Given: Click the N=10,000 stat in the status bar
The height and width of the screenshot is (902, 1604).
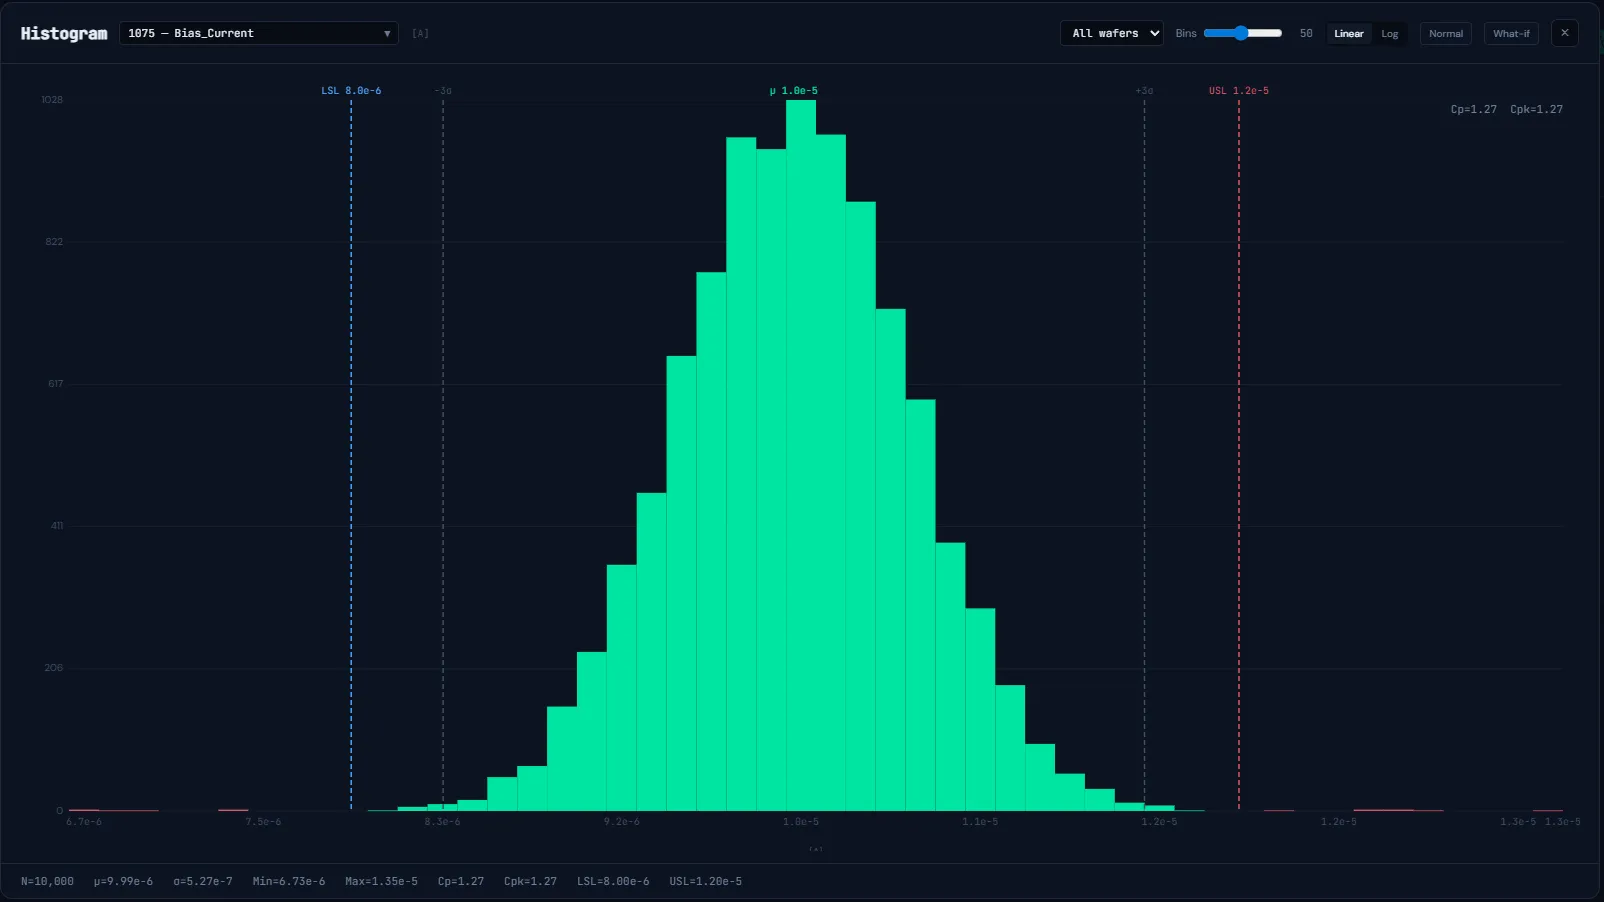Looking at the screenshot, I should coord(45,881).
